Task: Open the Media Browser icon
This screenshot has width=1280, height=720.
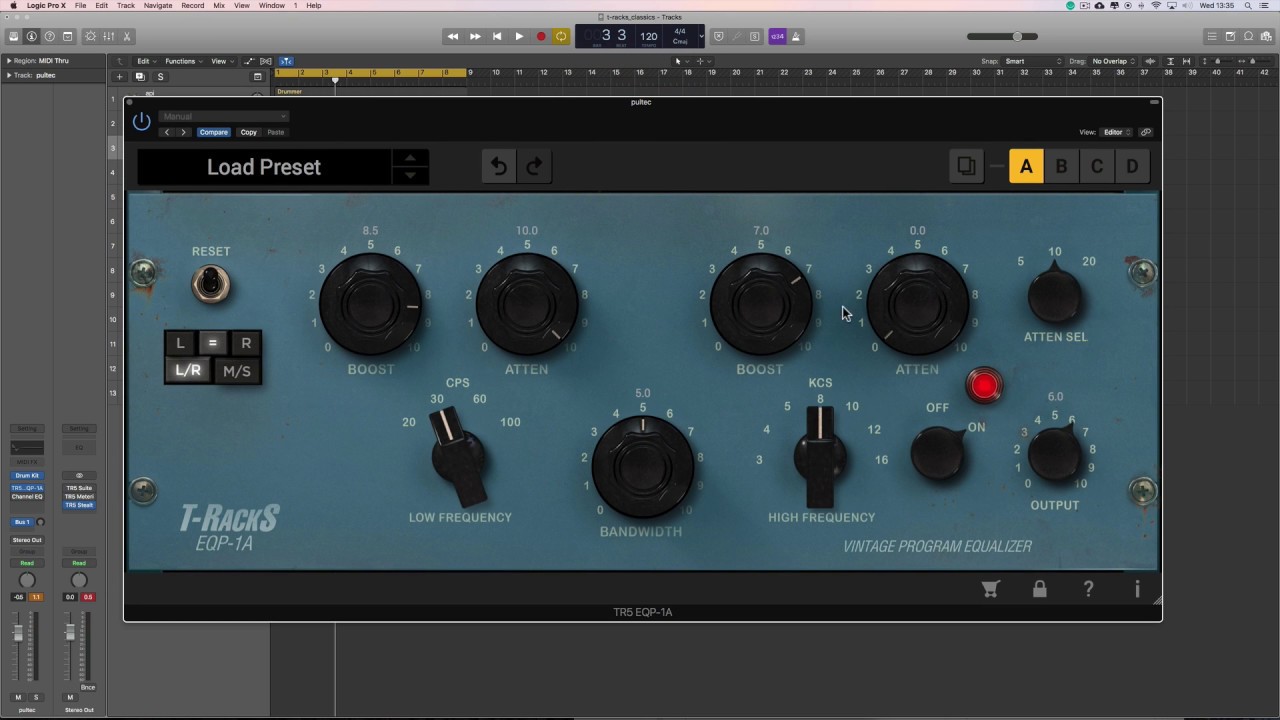Action: (1267, 37)
